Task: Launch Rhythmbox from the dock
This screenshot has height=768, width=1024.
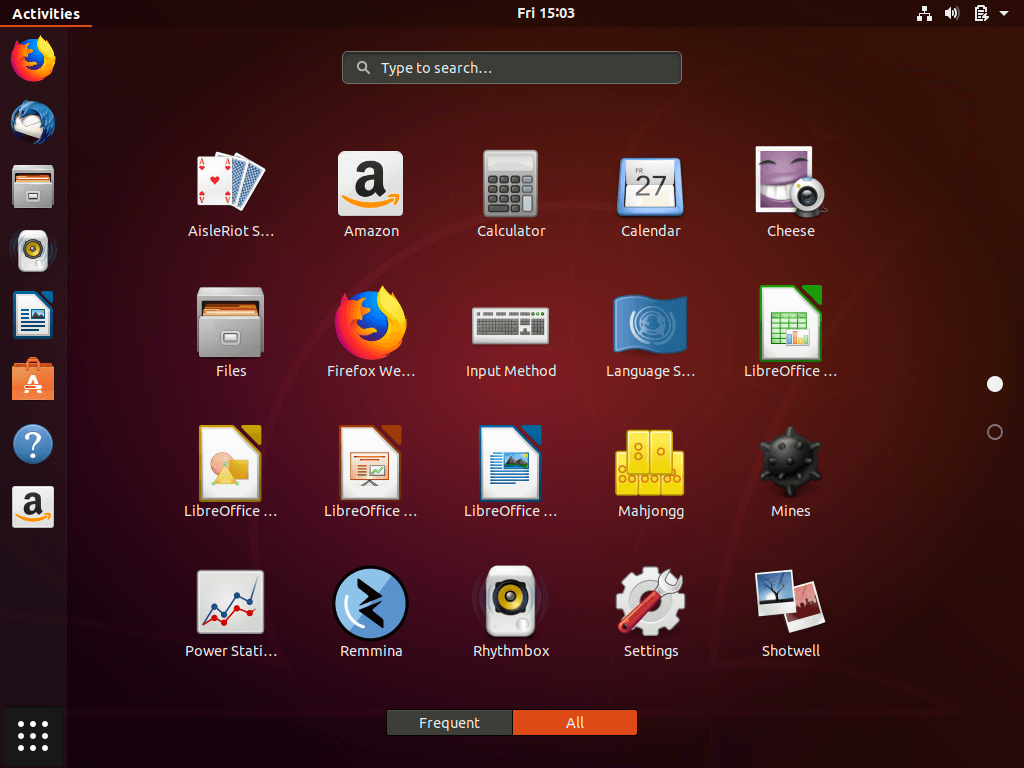Action: (x=33, y=250)
